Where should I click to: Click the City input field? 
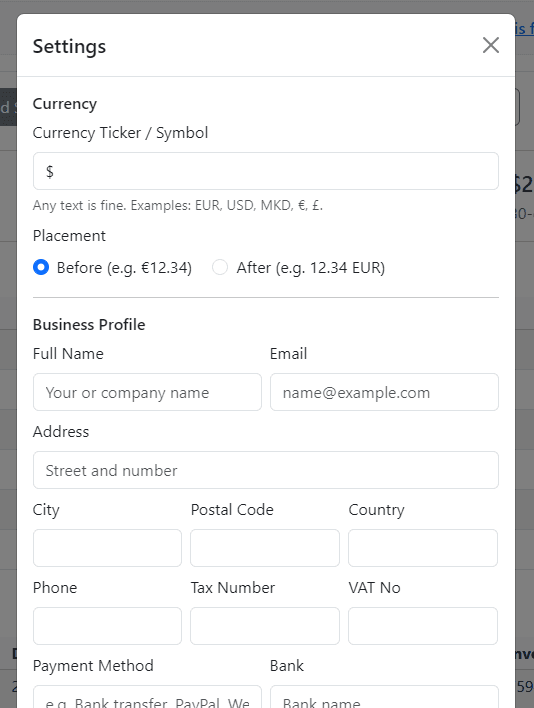(107, 548)
